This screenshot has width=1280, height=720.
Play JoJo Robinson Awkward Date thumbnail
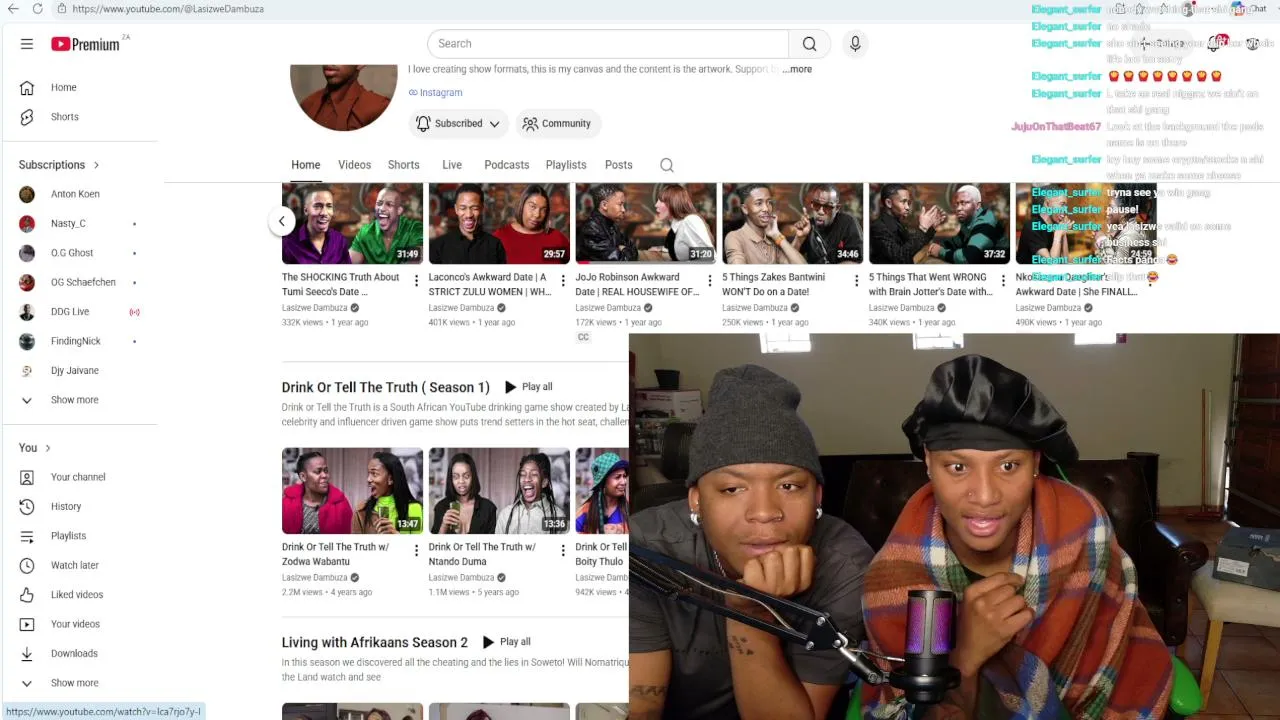[646, 223]
